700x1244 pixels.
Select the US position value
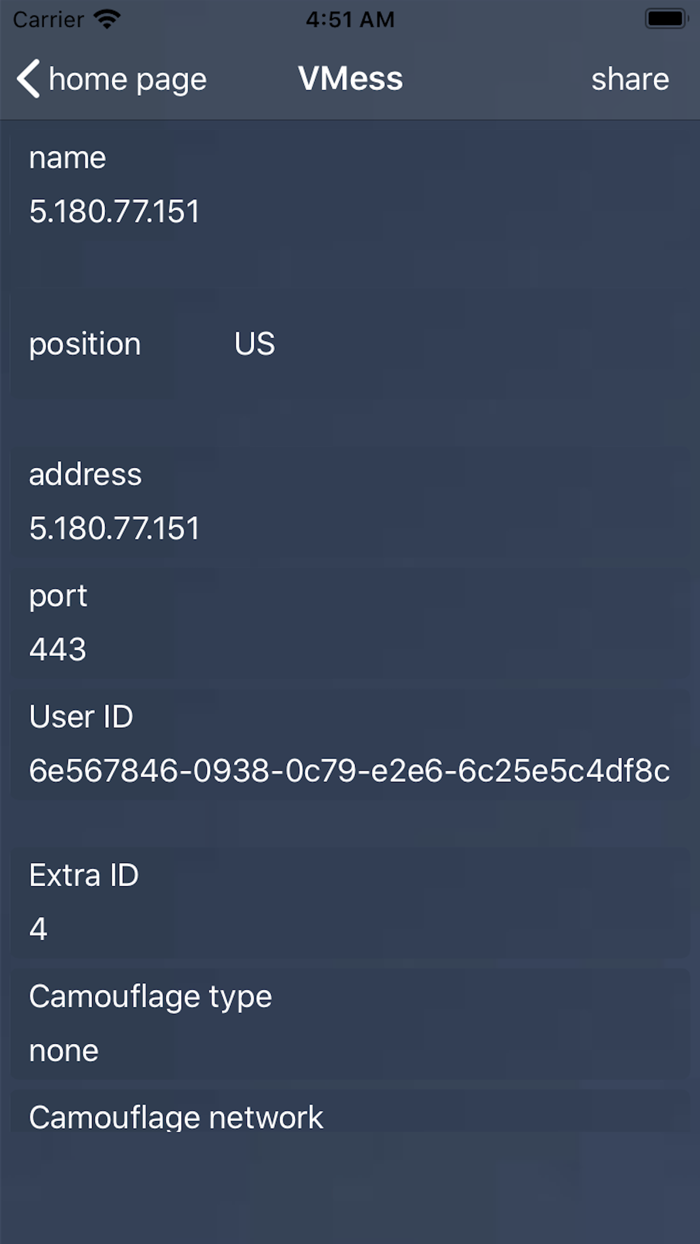(x=254, y=344)
